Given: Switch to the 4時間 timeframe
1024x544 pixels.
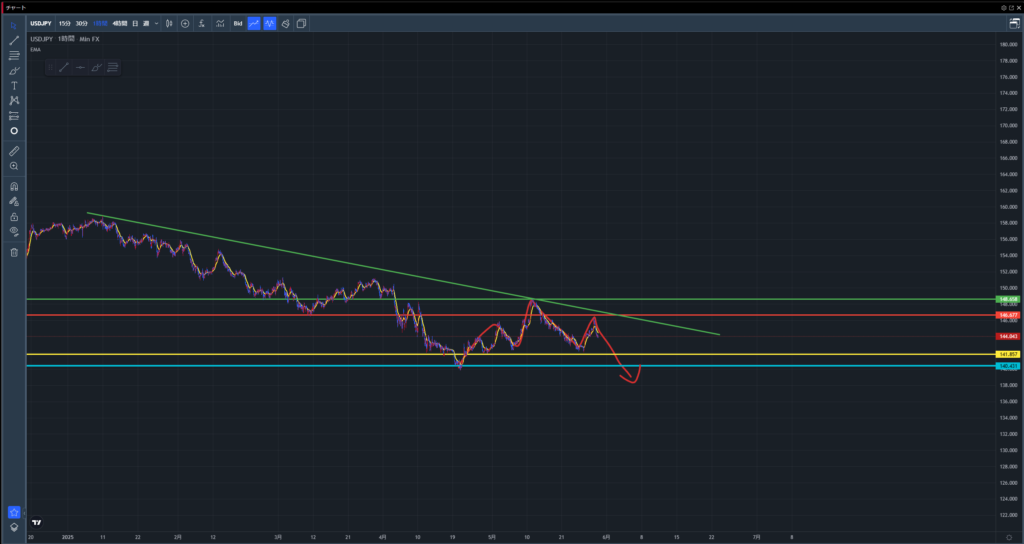Looking at the screenshot, I should tap(120, 24).
